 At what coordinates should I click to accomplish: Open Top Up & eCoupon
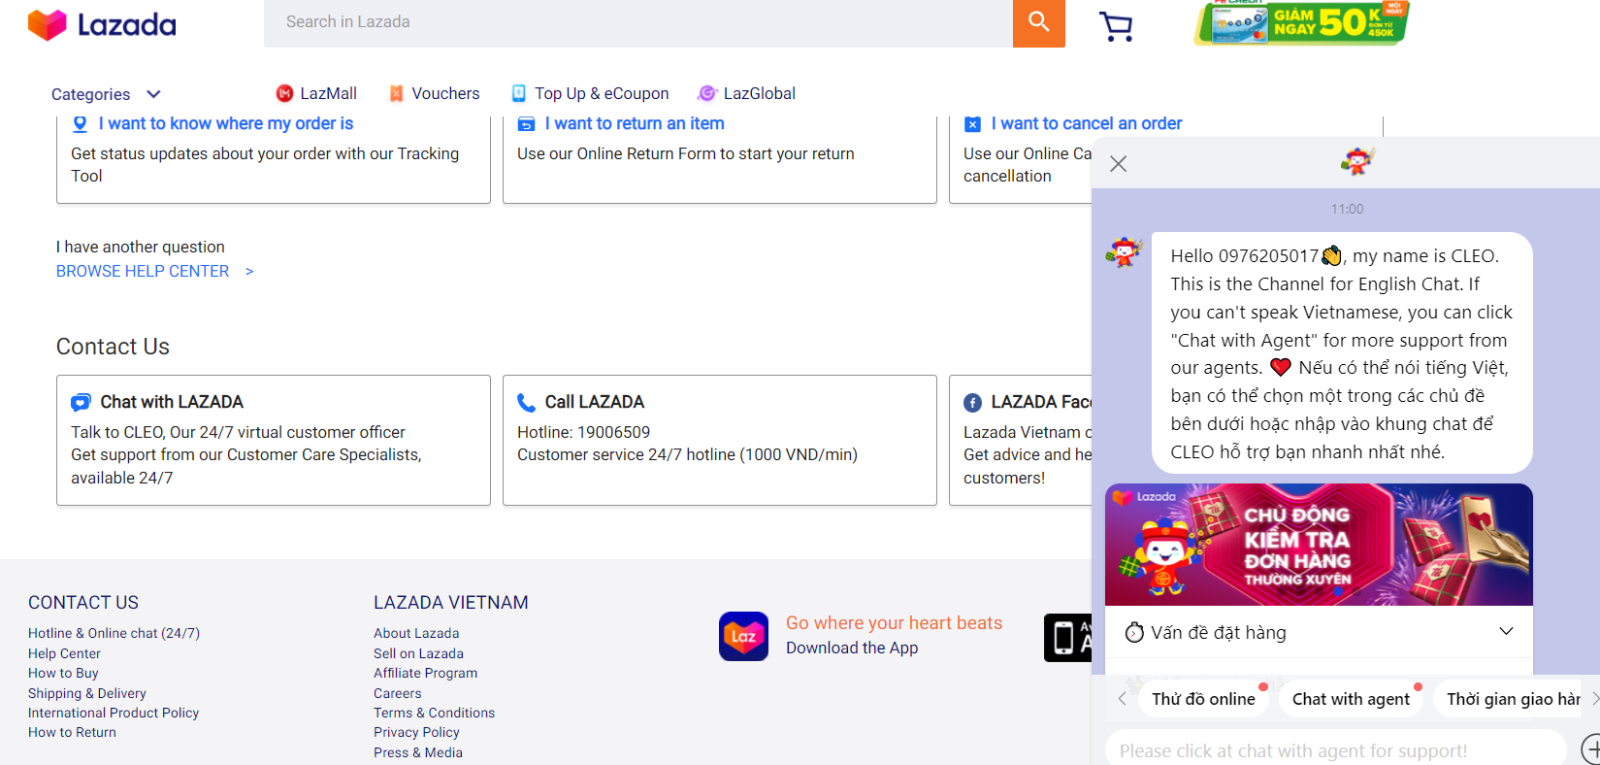click(590, 93)
